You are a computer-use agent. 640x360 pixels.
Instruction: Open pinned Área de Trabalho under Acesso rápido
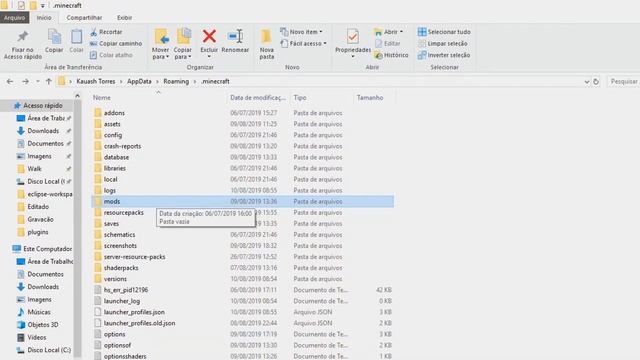[x=43, y=118]
